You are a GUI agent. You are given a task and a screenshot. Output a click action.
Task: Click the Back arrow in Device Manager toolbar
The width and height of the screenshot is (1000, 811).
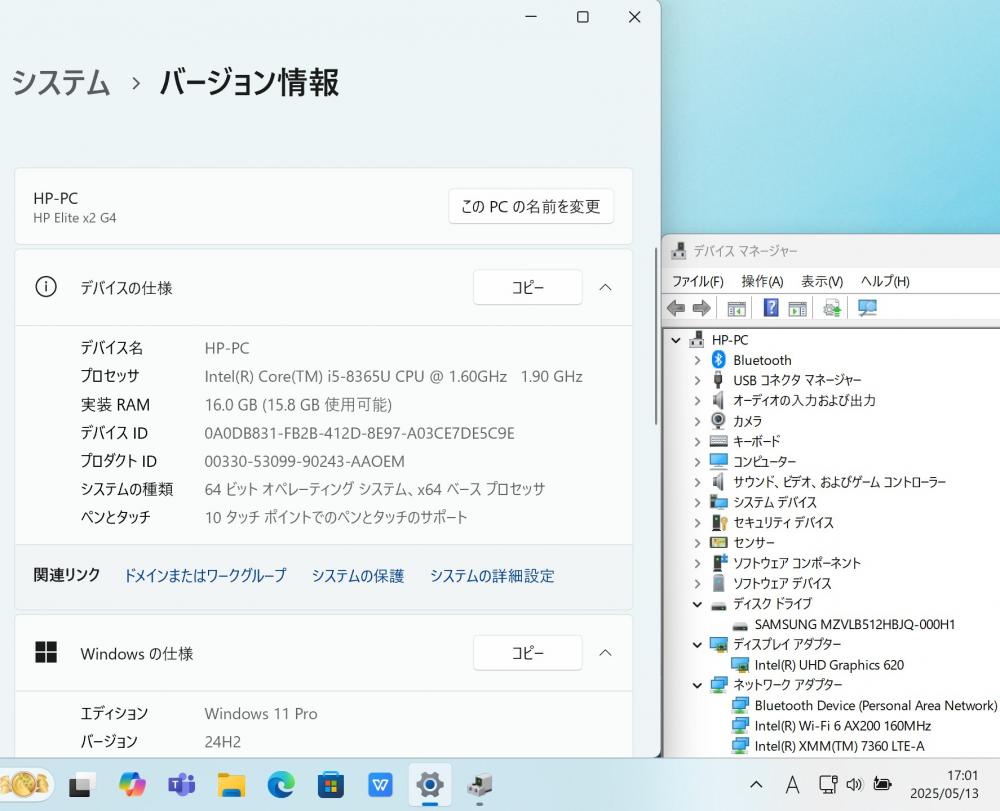click(x=676, y=309)
